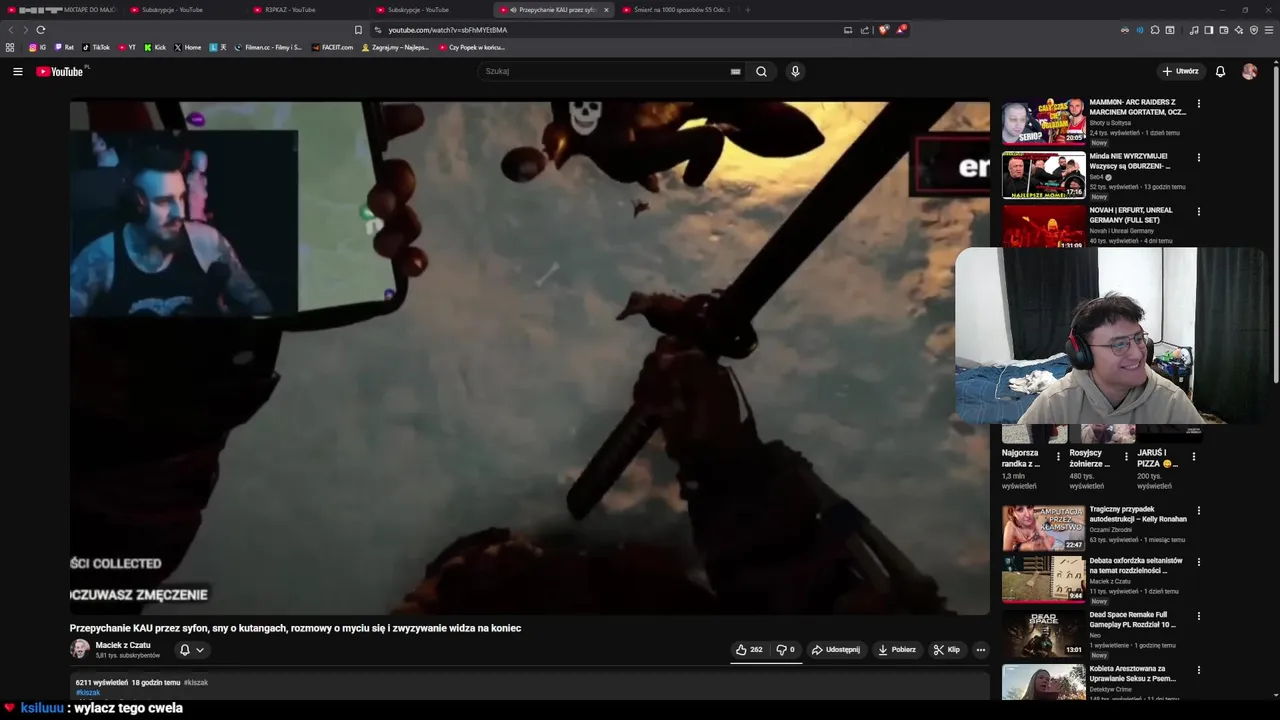The height and width of the screenshot is (720, 1280).
Task: Dislike the video with thumbs down
Action: (786, 649)
